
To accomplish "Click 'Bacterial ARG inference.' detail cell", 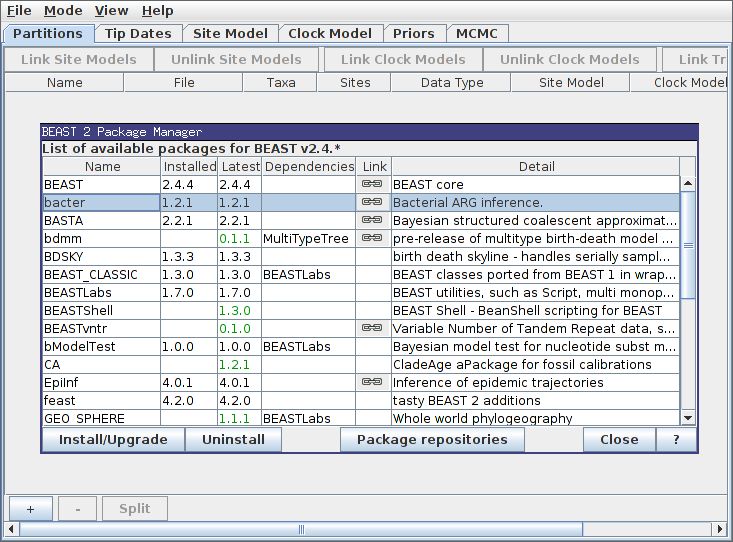I will click(x=535, y=202).
